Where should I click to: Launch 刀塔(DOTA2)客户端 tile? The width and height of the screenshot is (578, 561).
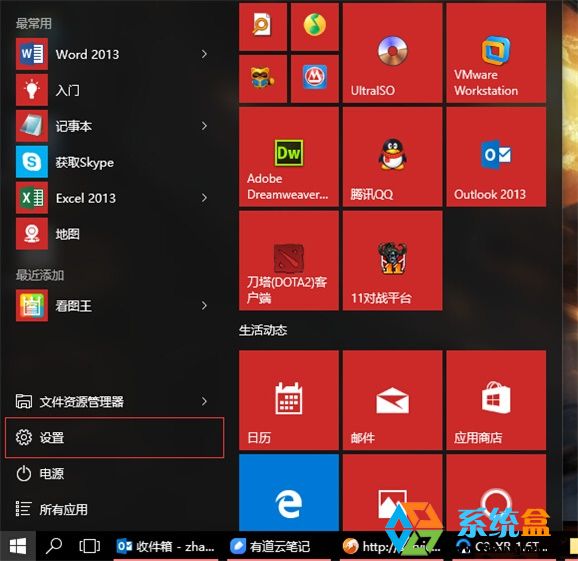pos(289,261)
